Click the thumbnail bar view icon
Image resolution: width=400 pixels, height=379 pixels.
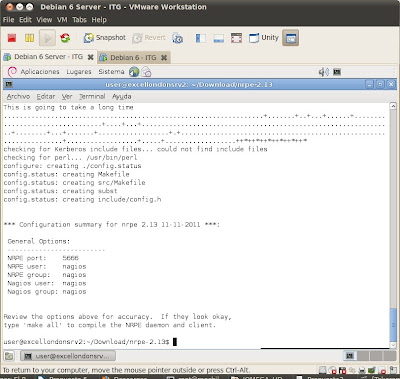219,38
